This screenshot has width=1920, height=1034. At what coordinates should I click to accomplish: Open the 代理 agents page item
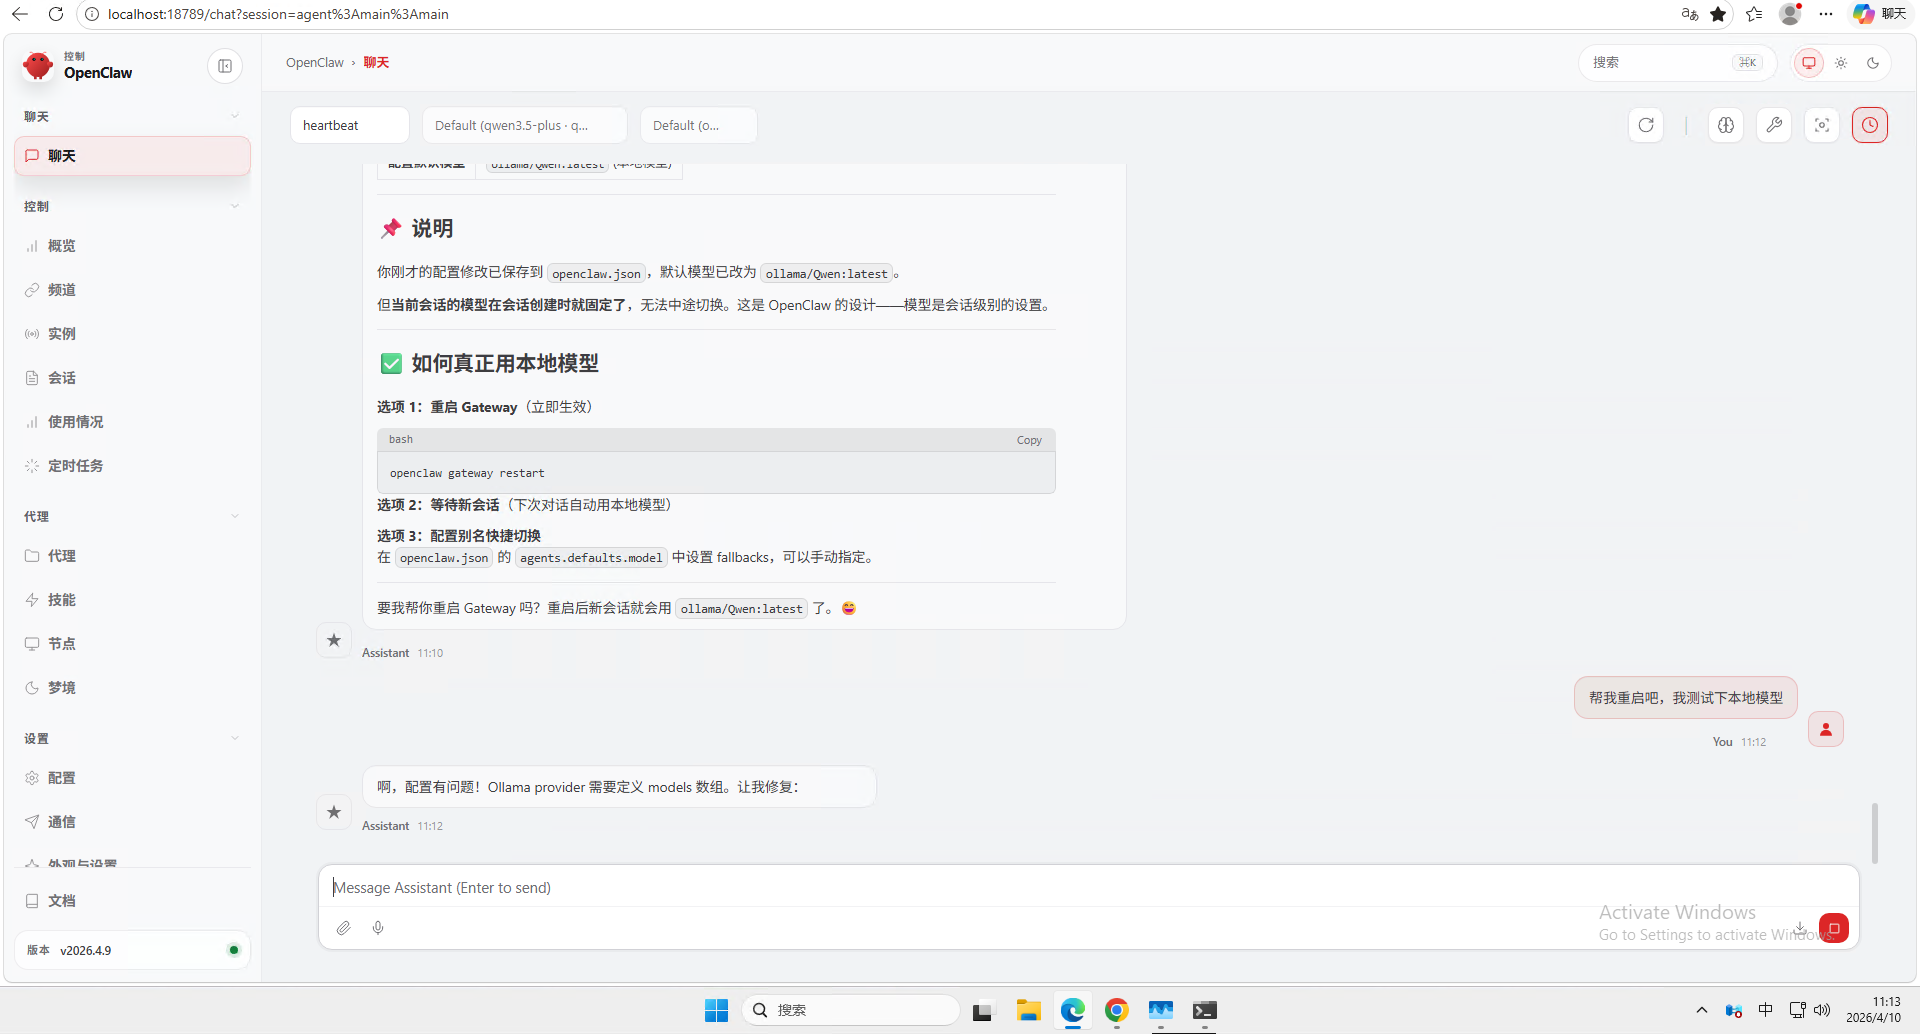(x=132, y=556)
